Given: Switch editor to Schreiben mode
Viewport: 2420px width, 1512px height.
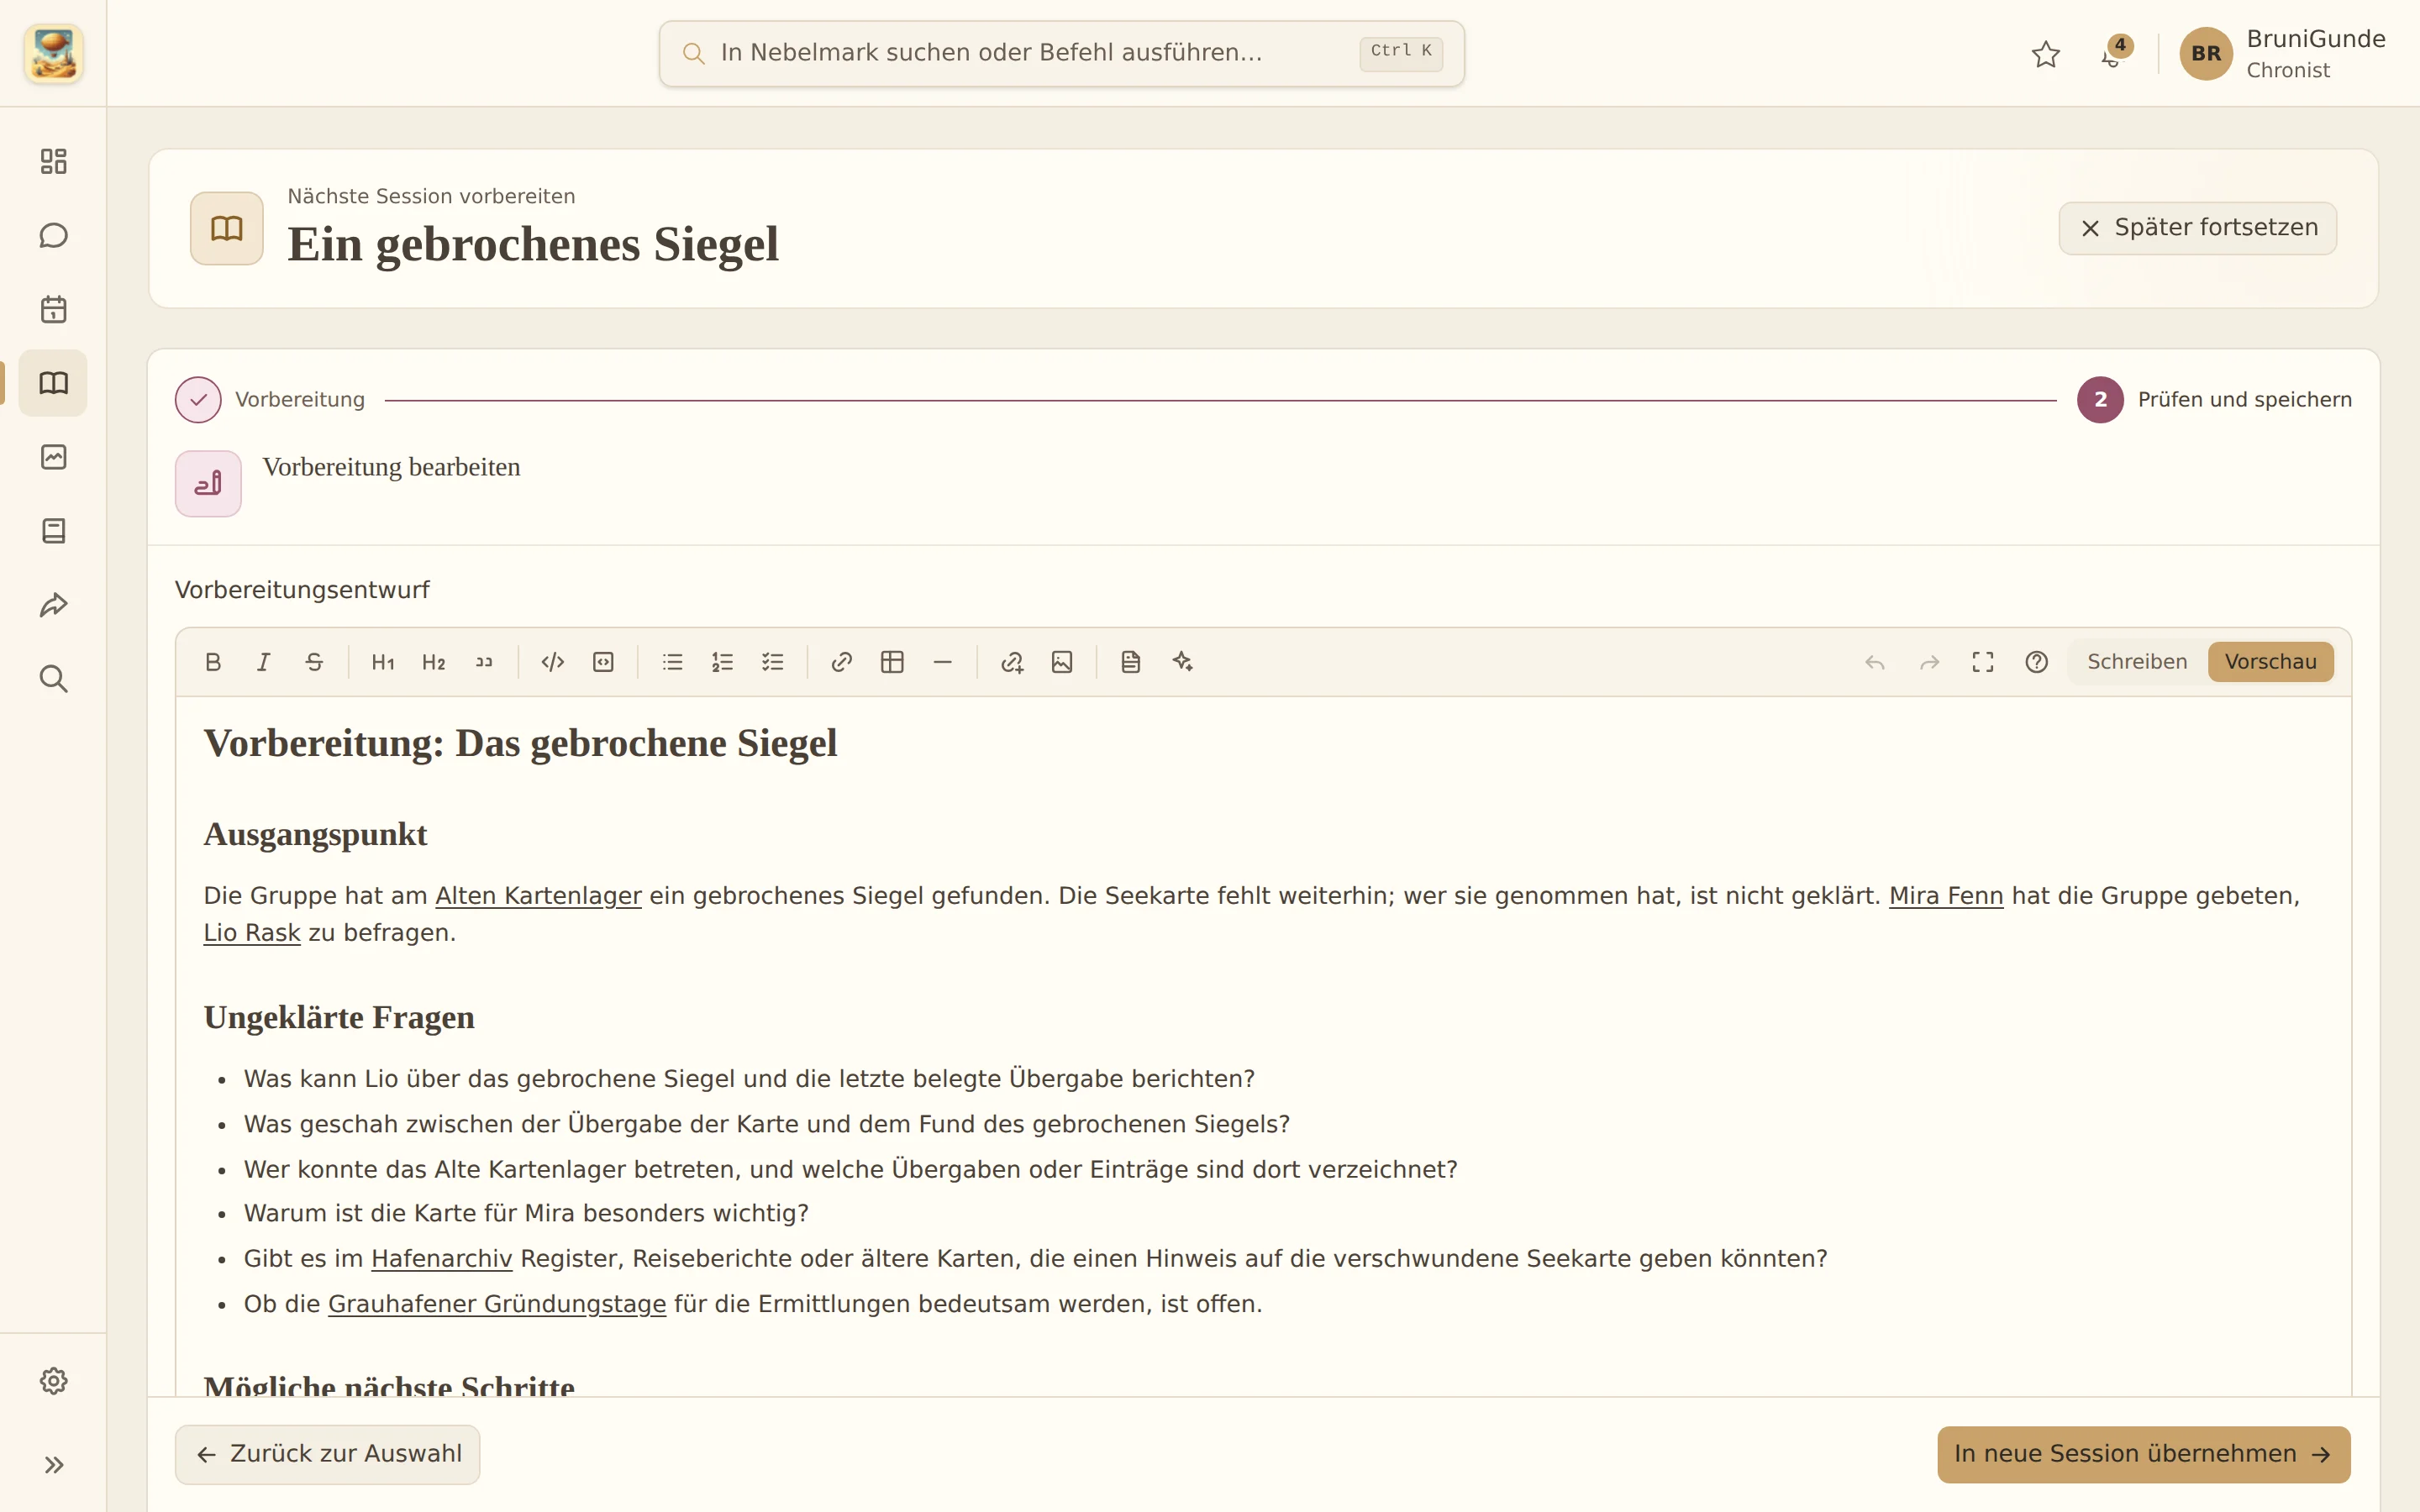Looking at the screenshot, I should coord(2137,662).
